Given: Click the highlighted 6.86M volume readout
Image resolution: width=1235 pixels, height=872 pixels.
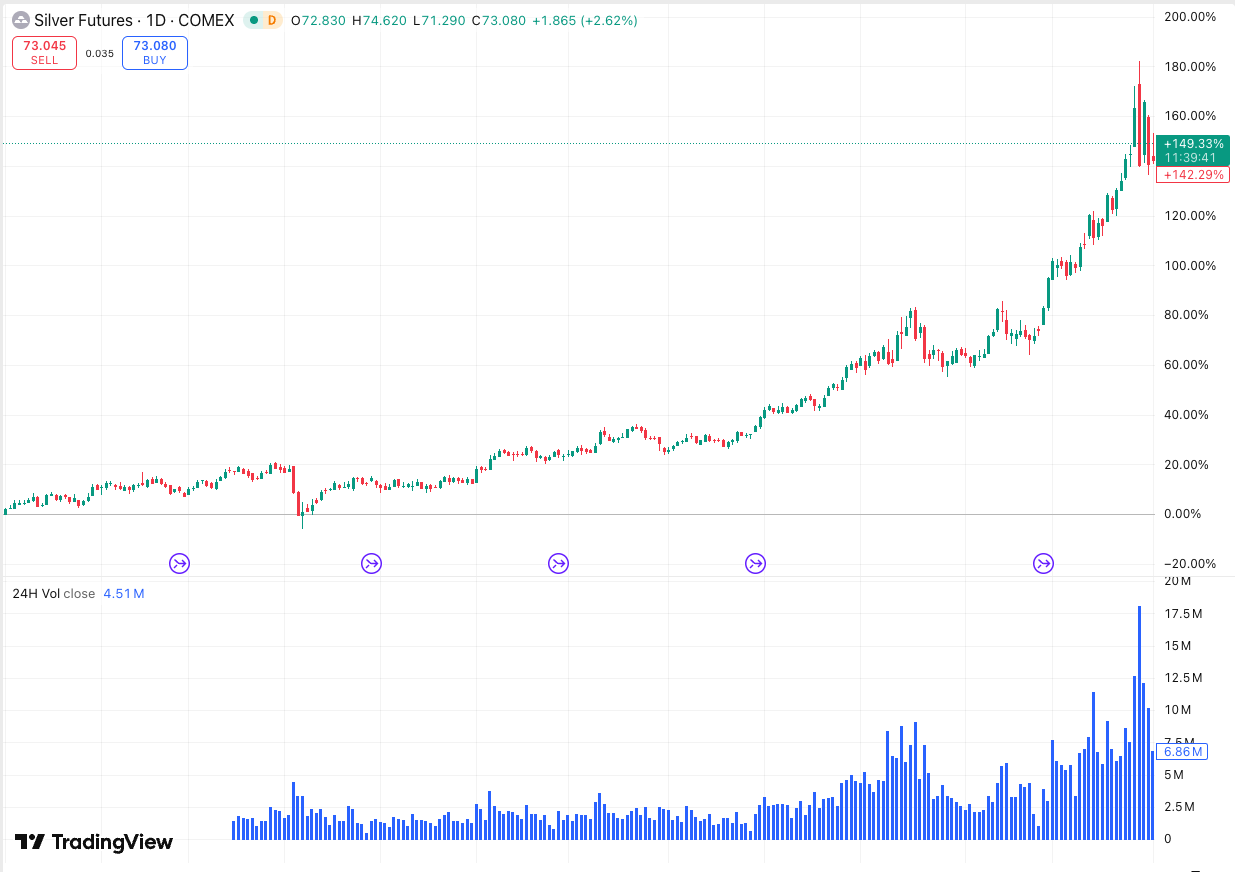Looking at the screenshot, I should click(1182, 751).
